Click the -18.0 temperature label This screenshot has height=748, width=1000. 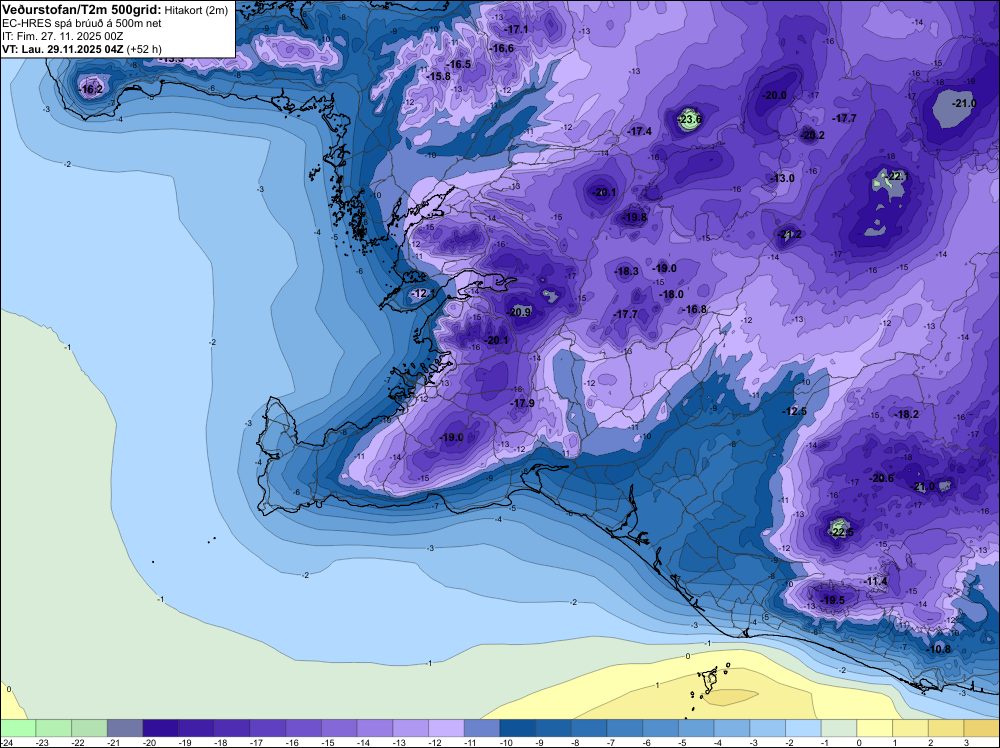point(672,295)
